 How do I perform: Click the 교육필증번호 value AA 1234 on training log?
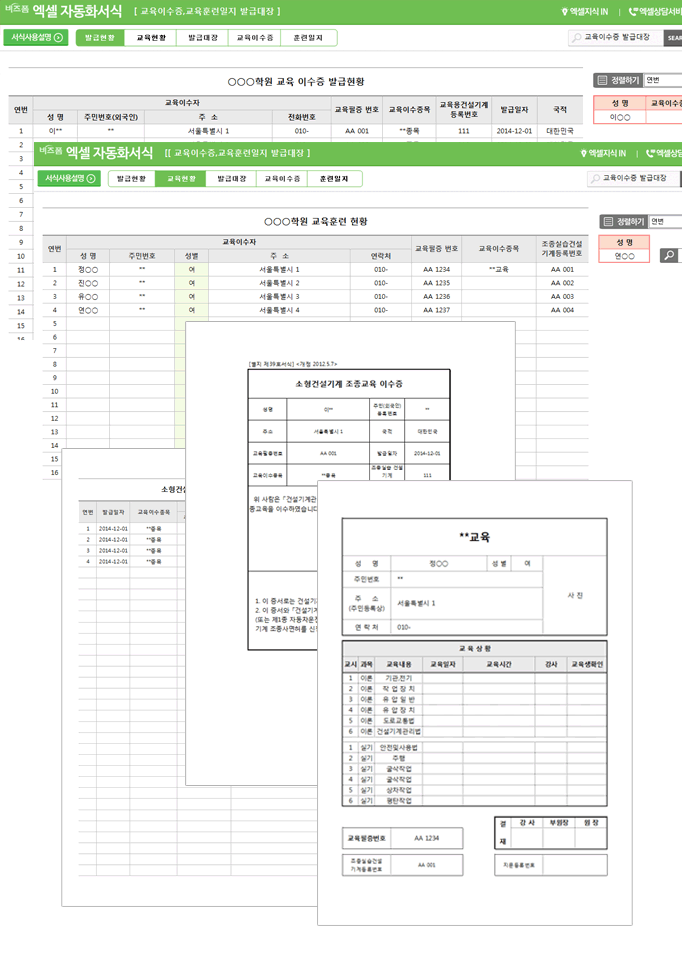426,837
